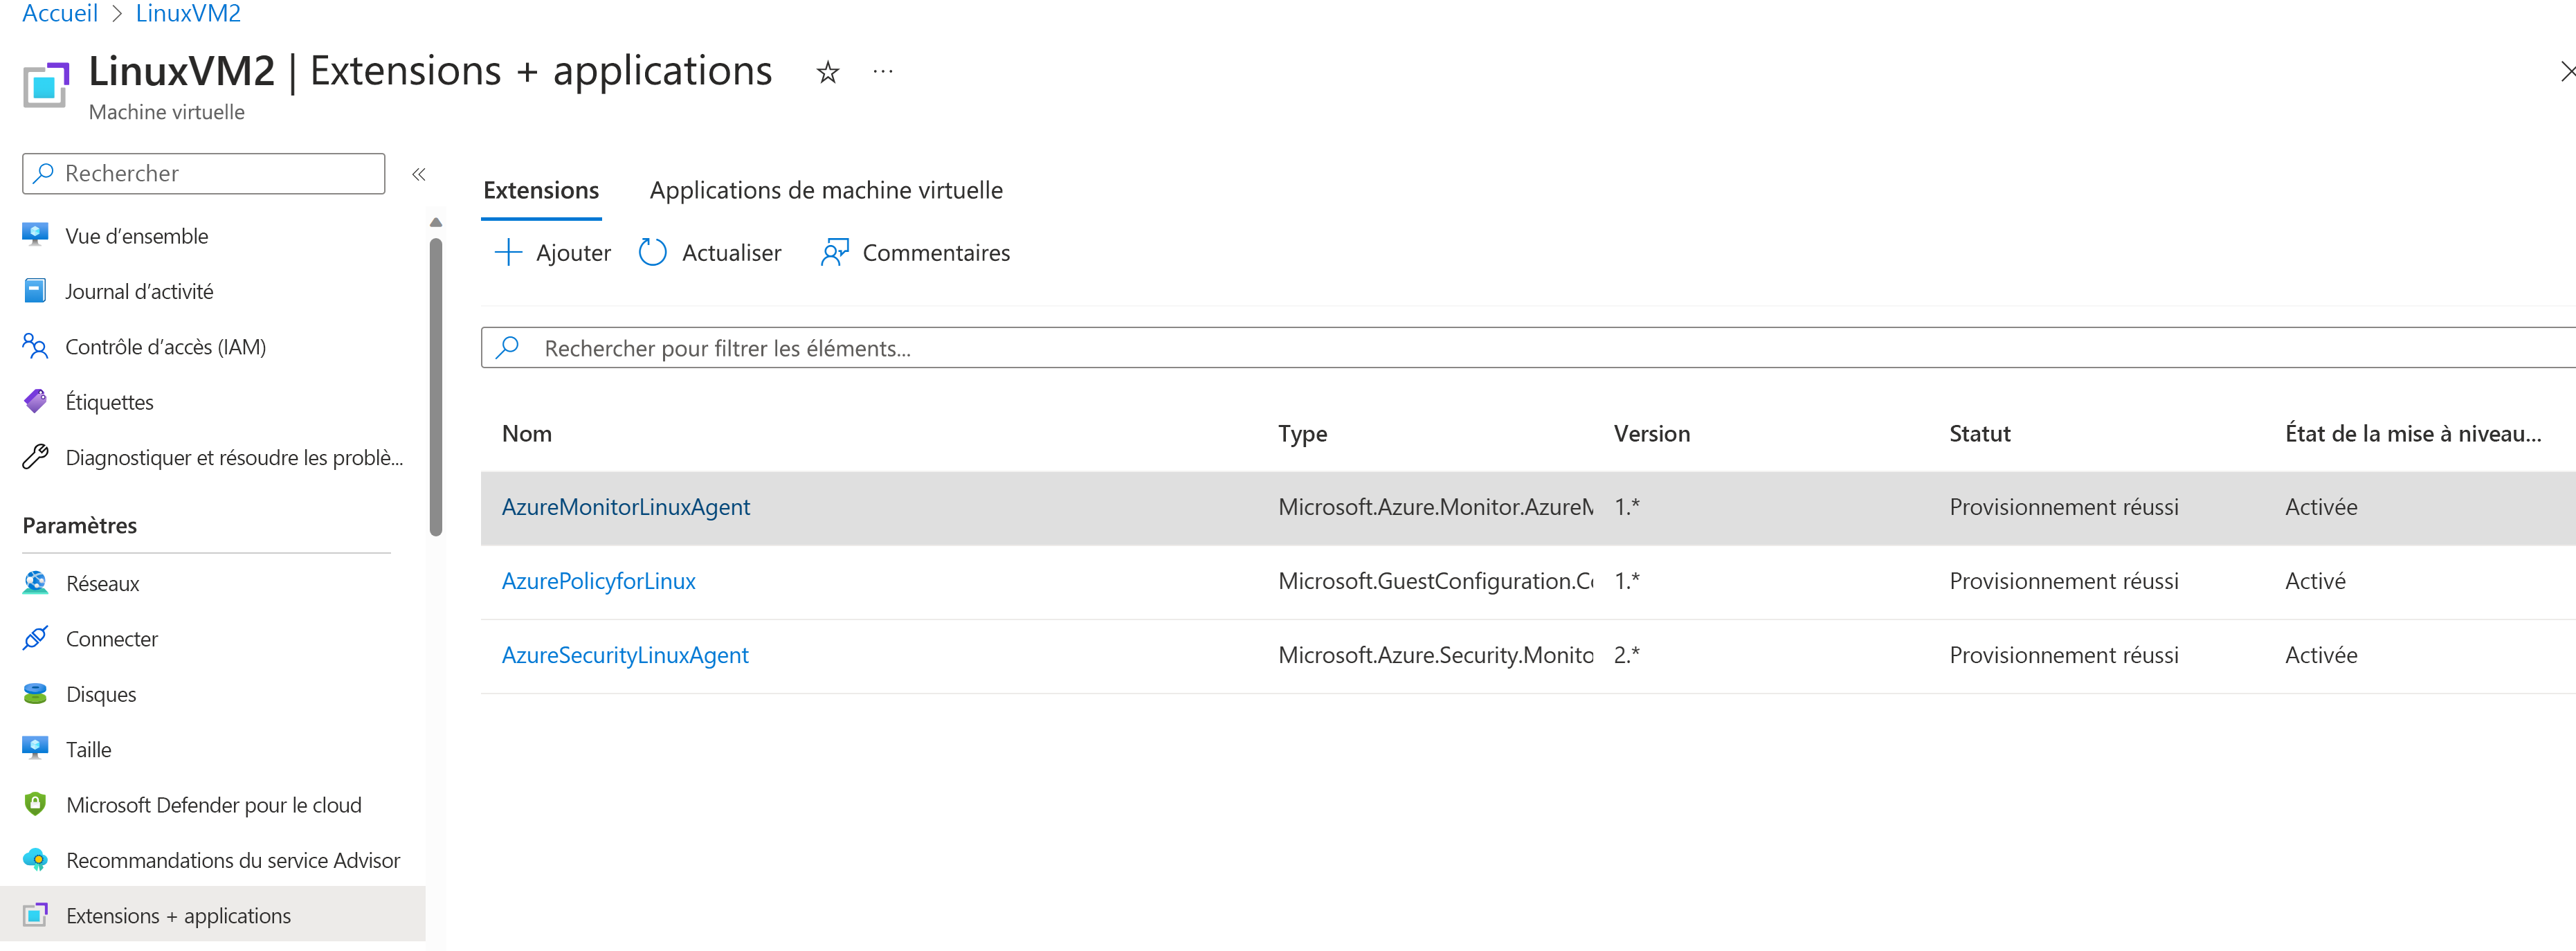Click the sidebar Rechercher search field

pos(204,173)
